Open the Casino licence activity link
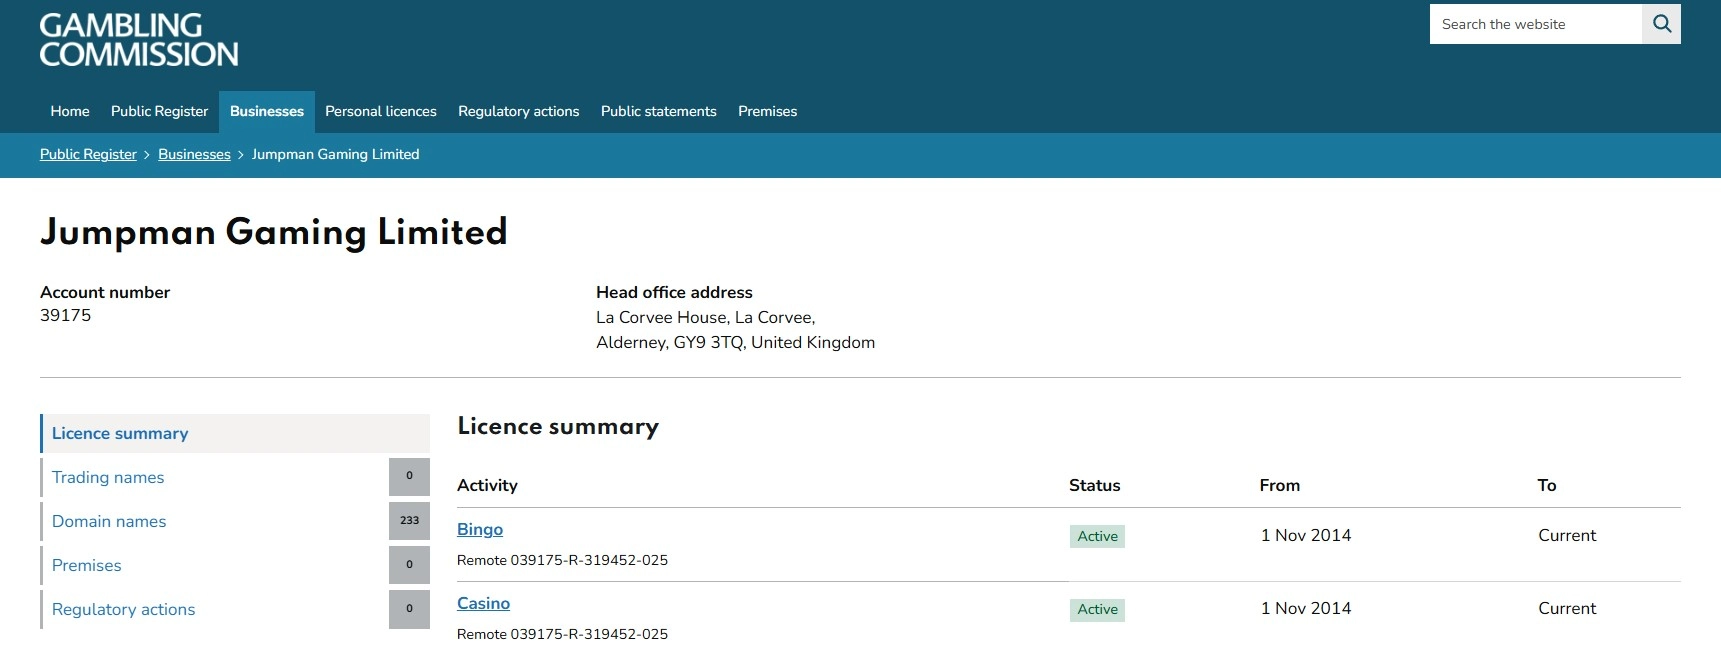 coord(484,603)
